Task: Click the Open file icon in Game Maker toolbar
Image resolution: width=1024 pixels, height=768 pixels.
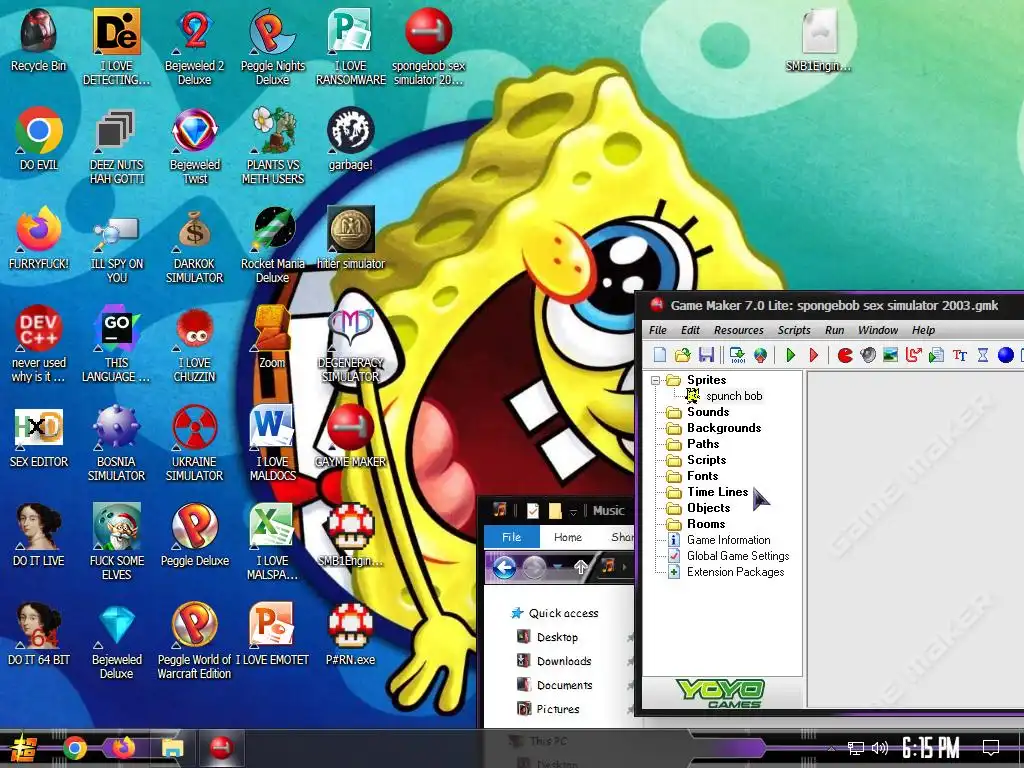Action: (x=682, y=355)
